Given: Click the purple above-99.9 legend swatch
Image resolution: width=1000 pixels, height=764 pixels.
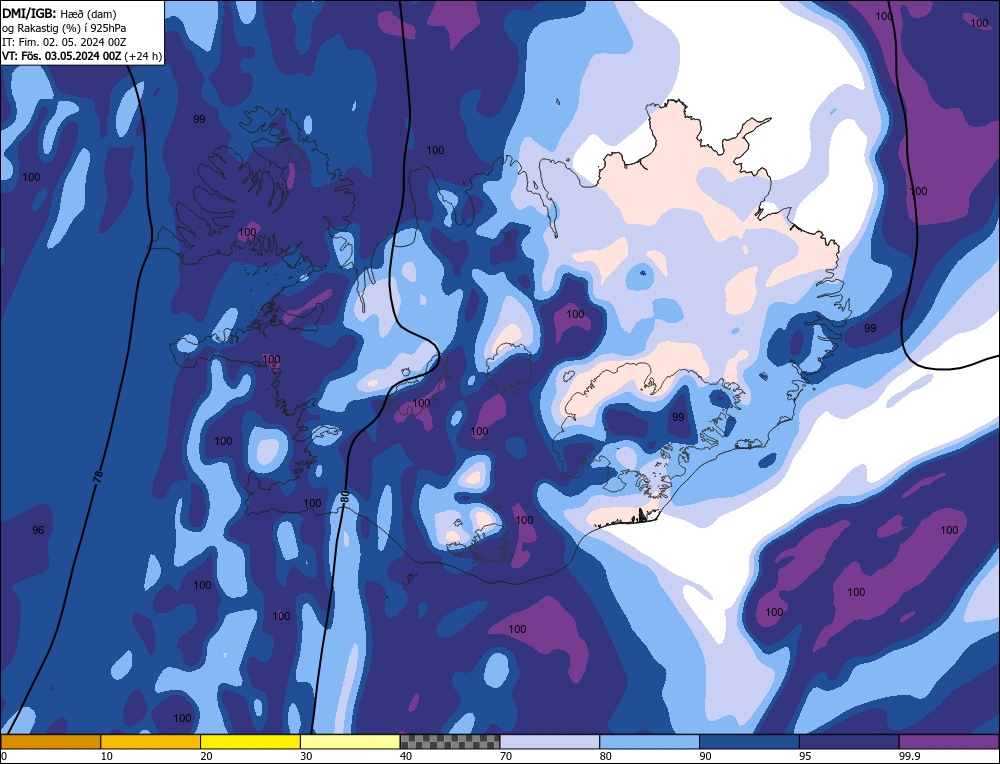Looking at the screenshot, I should [x=949, y=742].
